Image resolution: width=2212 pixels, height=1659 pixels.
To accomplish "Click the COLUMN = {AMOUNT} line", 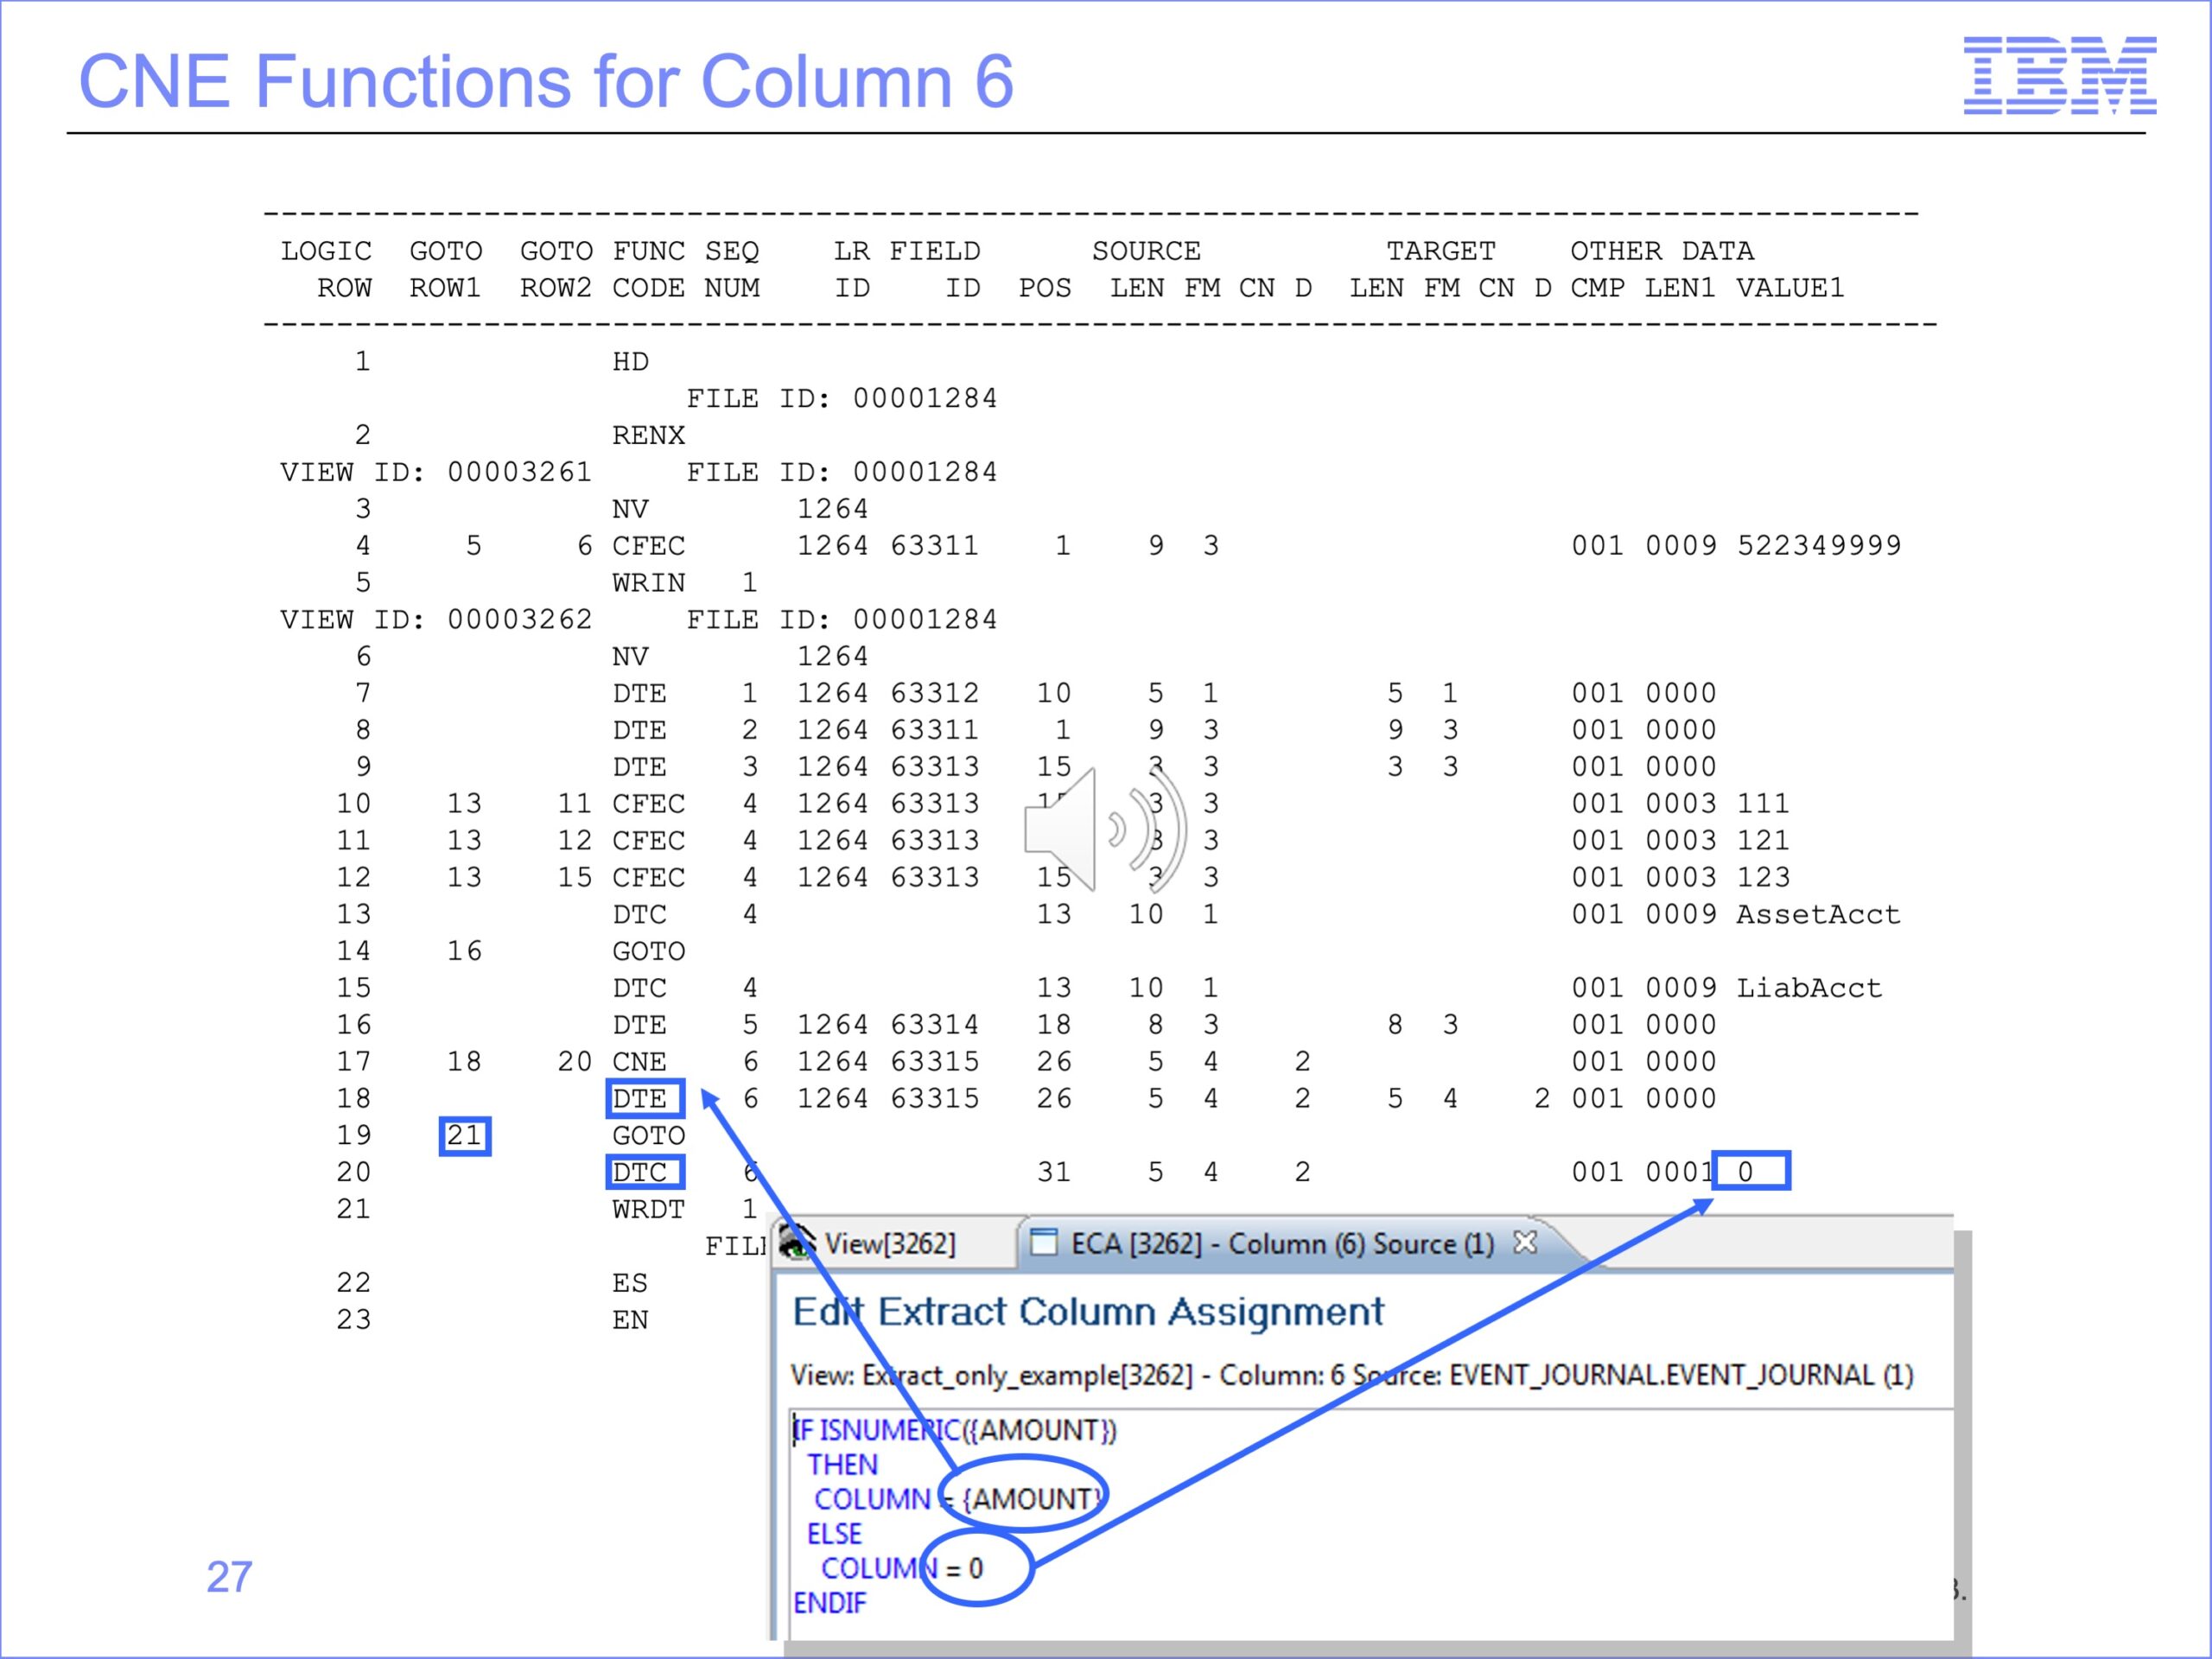I will coord(958,1499).
